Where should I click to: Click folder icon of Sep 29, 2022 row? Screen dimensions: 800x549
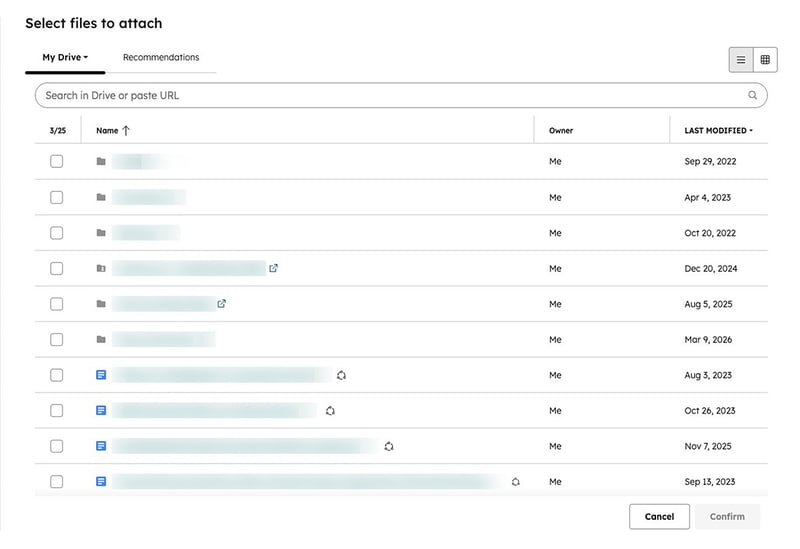coord(101,161)
